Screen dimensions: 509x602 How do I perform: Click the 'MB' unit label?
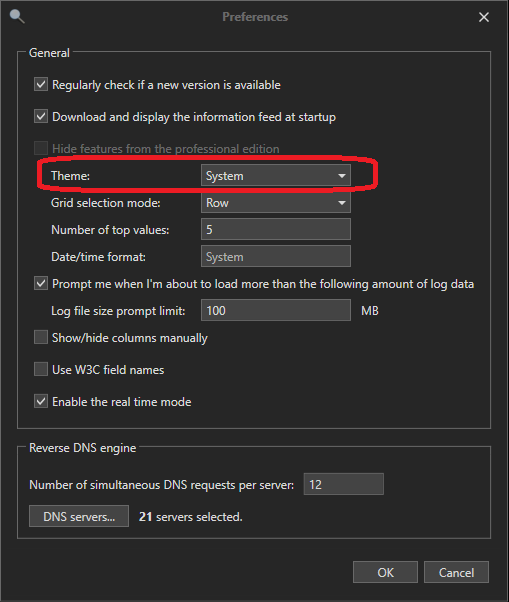(370, 311)
